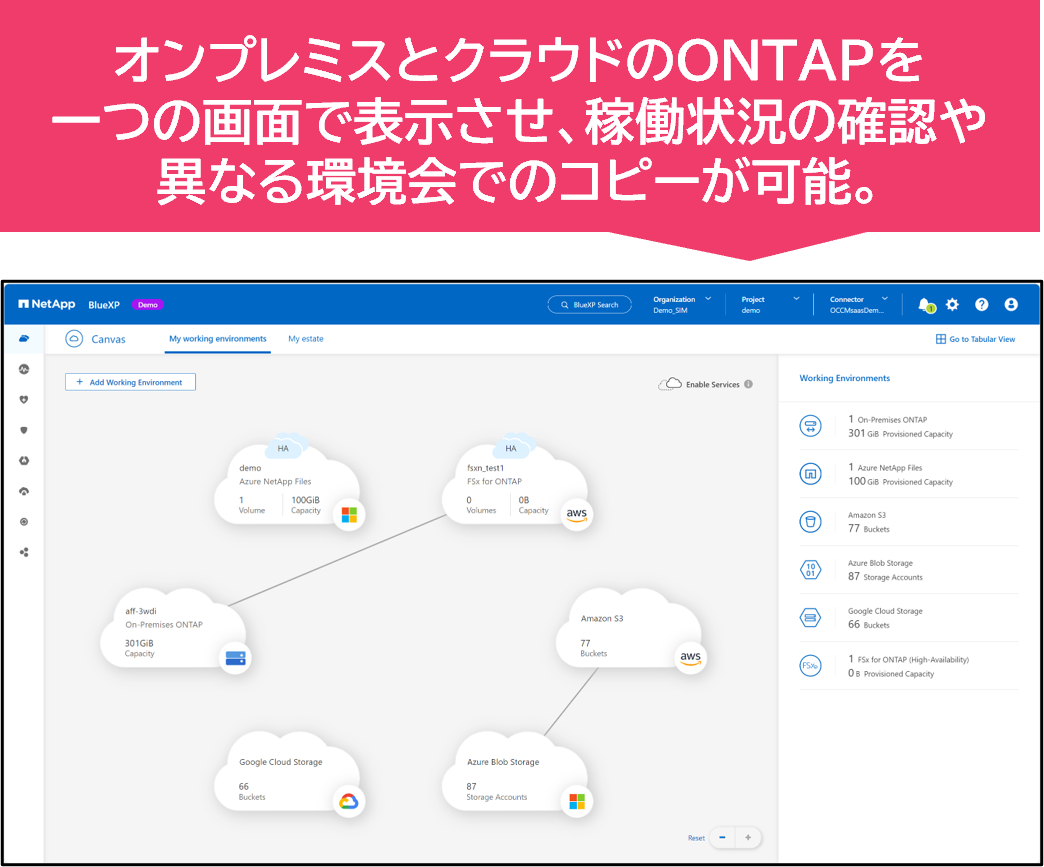Image resolution: width=1044 pixels, height=867 pixels.
Task: Open the help question mark icon
Action: (x=981, y=304)
